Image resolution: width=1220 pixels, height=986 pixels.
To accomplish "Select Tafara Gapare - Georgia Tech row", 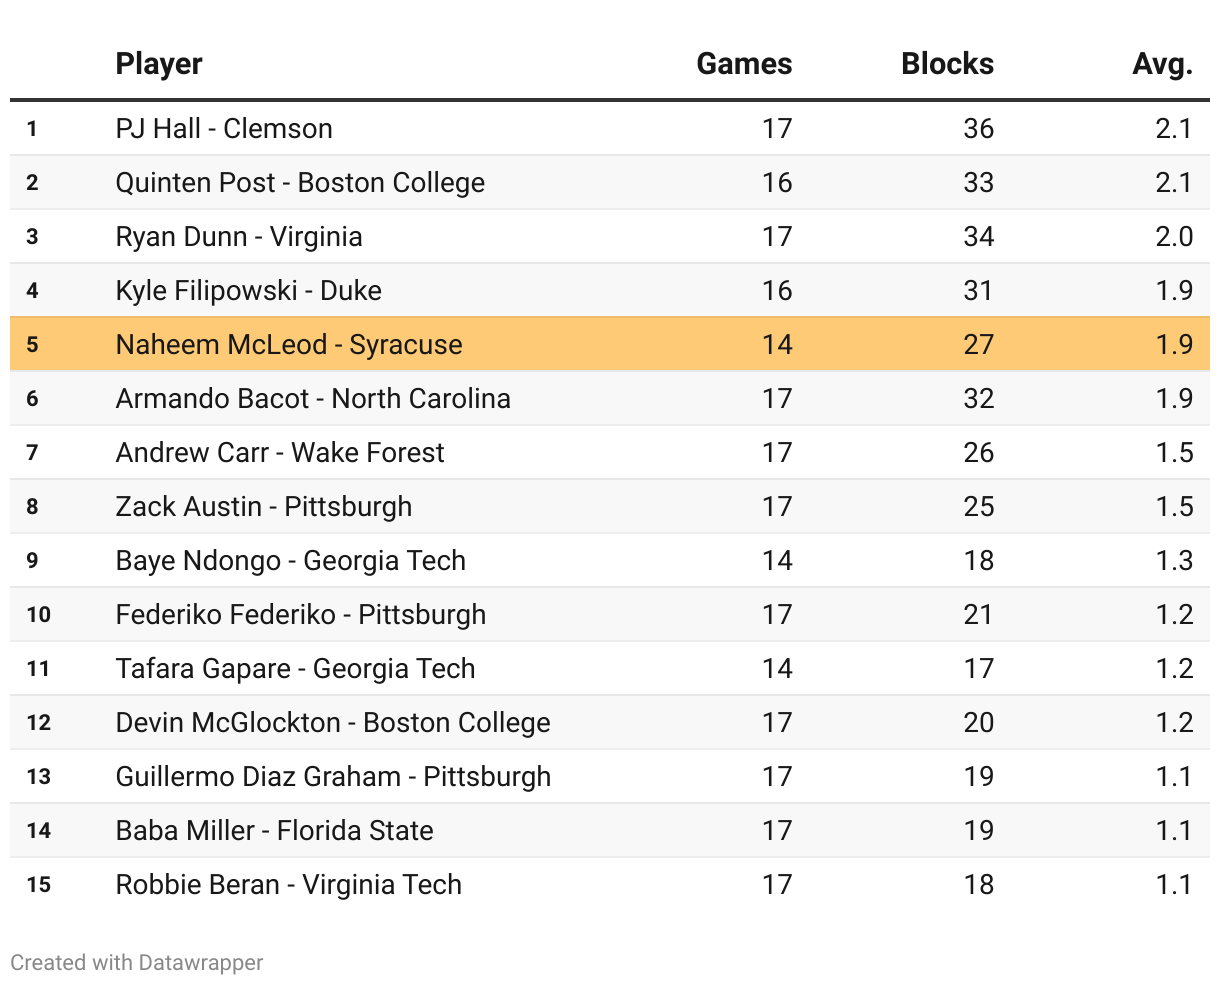I will pyautogui.click(x=296, y=669).
